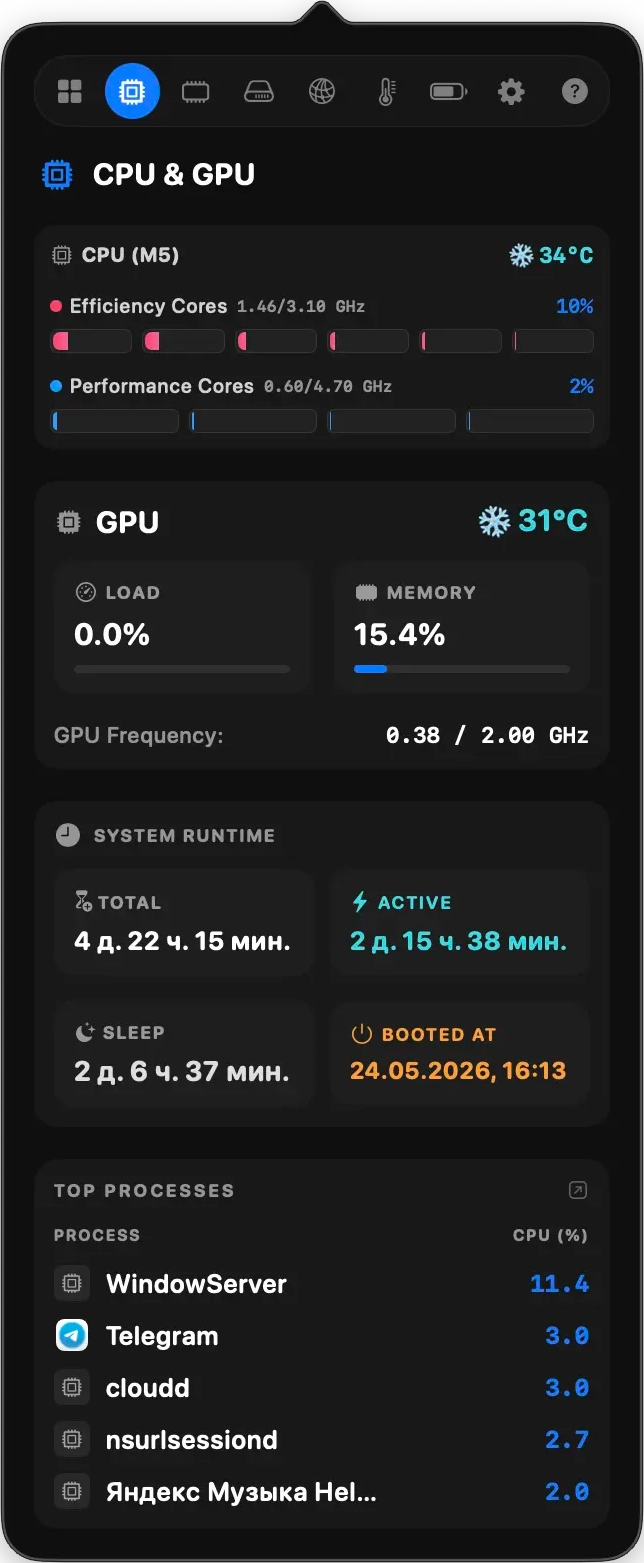Image resolution: width=644 pixels, height=1563 pixels.
Task: Expand Top Processes with the arrow icon
Action: (x=577, y=1190)
